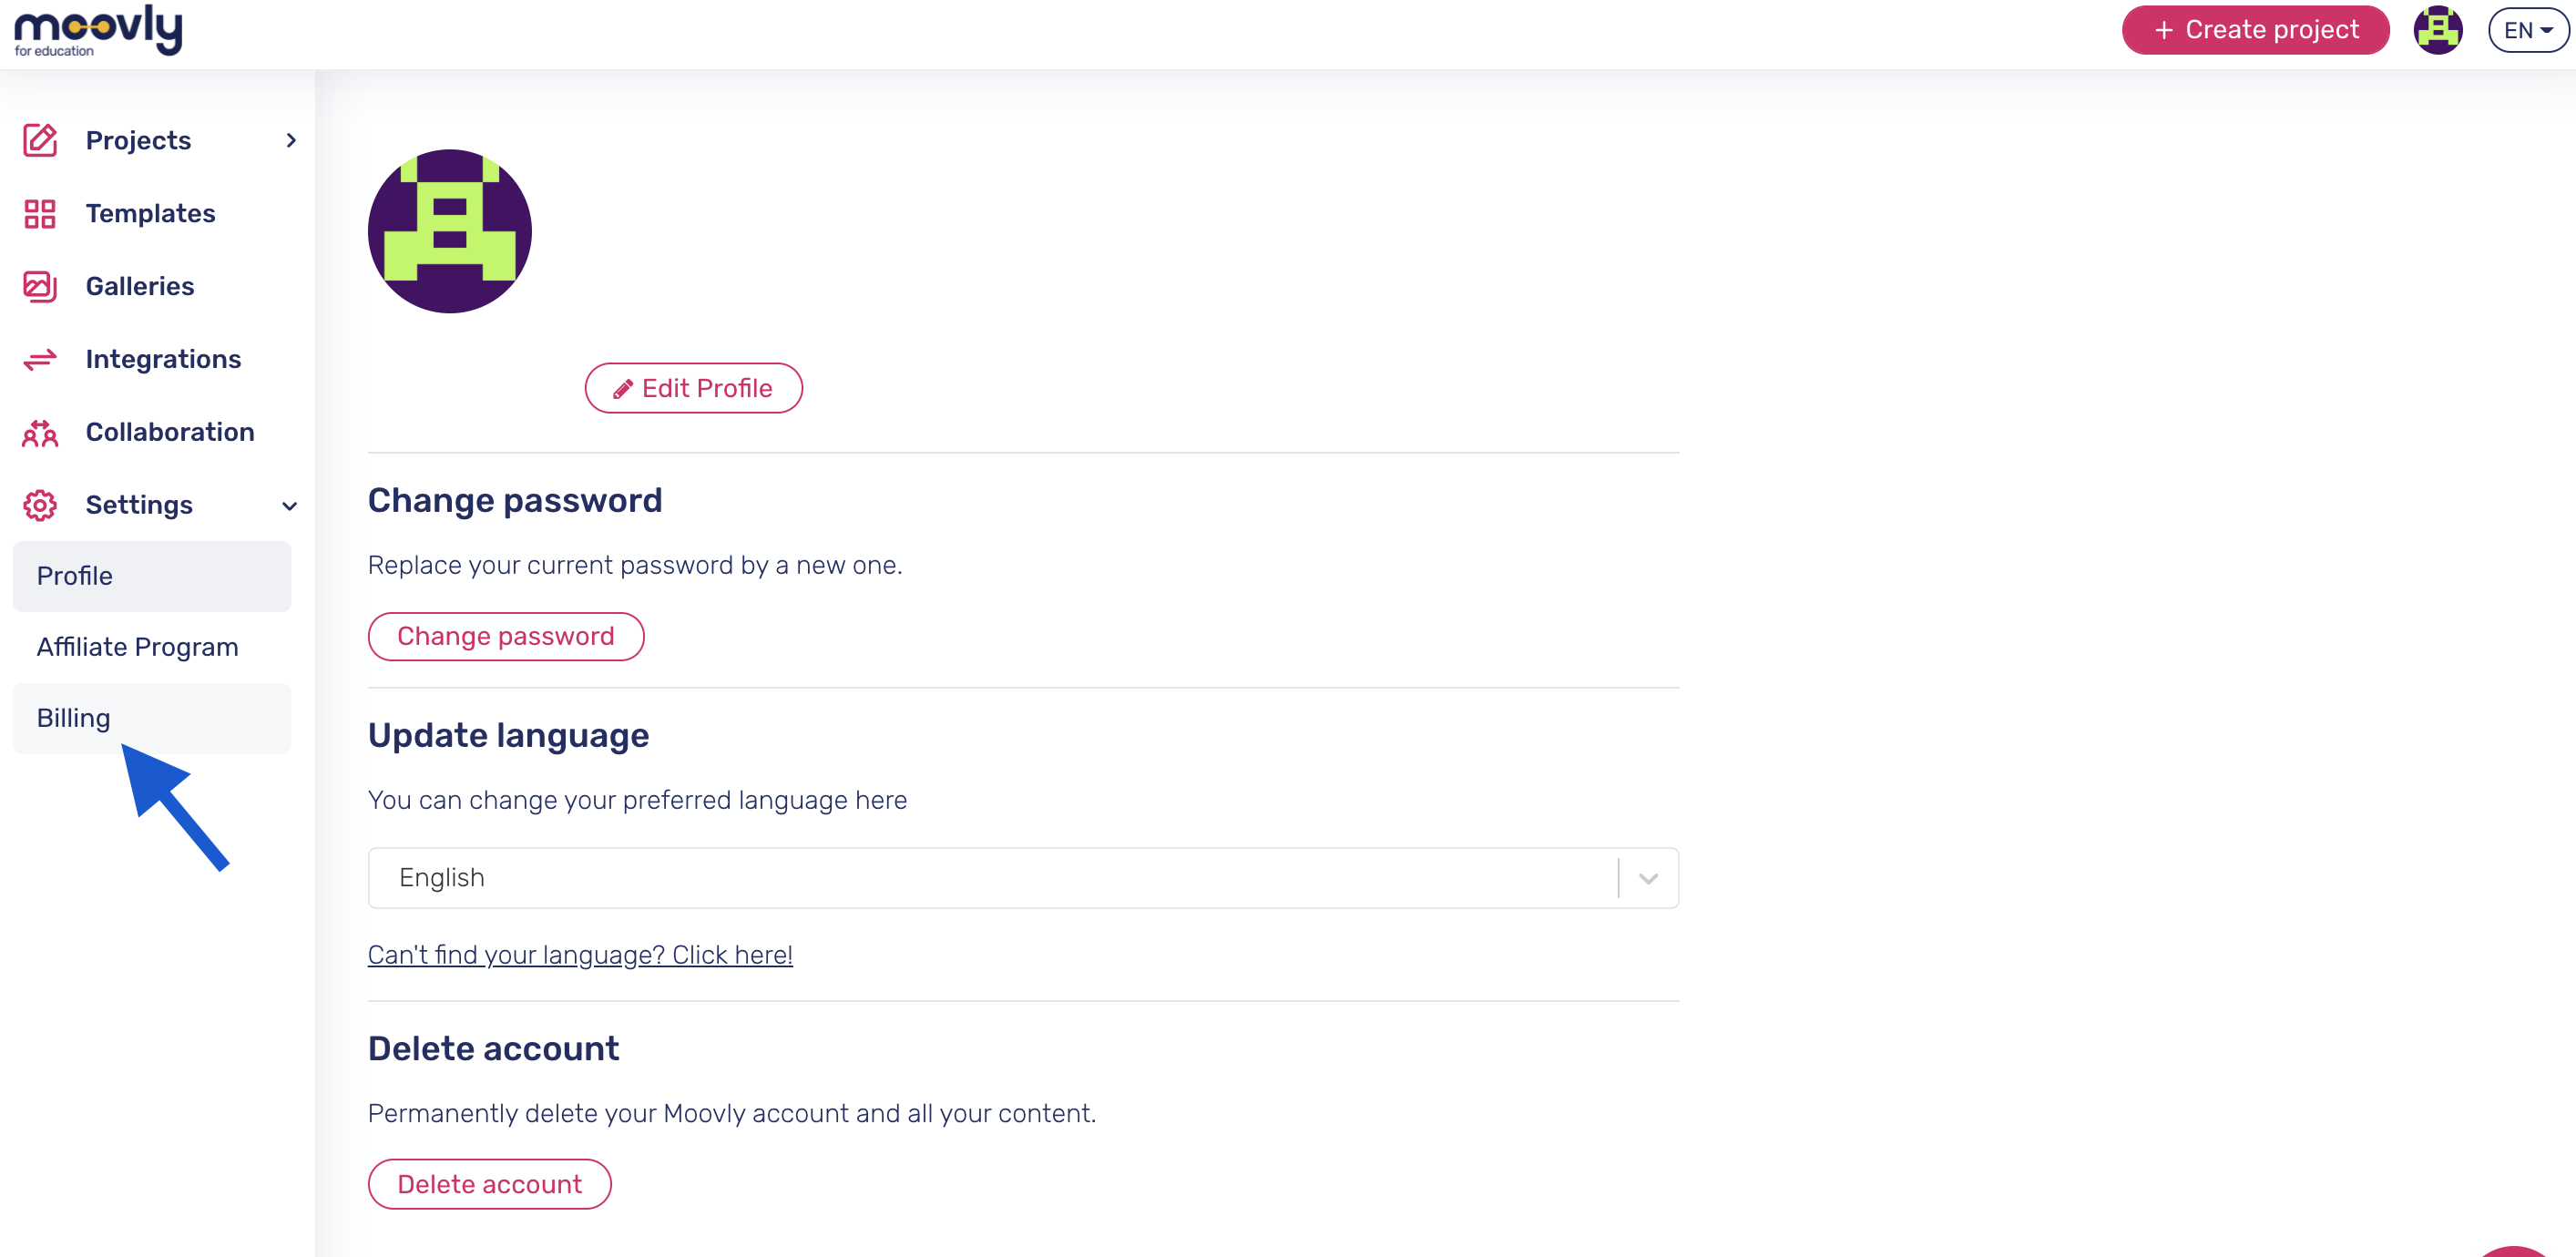
Task: Open the English language select box
Action: pos(1023,877)
